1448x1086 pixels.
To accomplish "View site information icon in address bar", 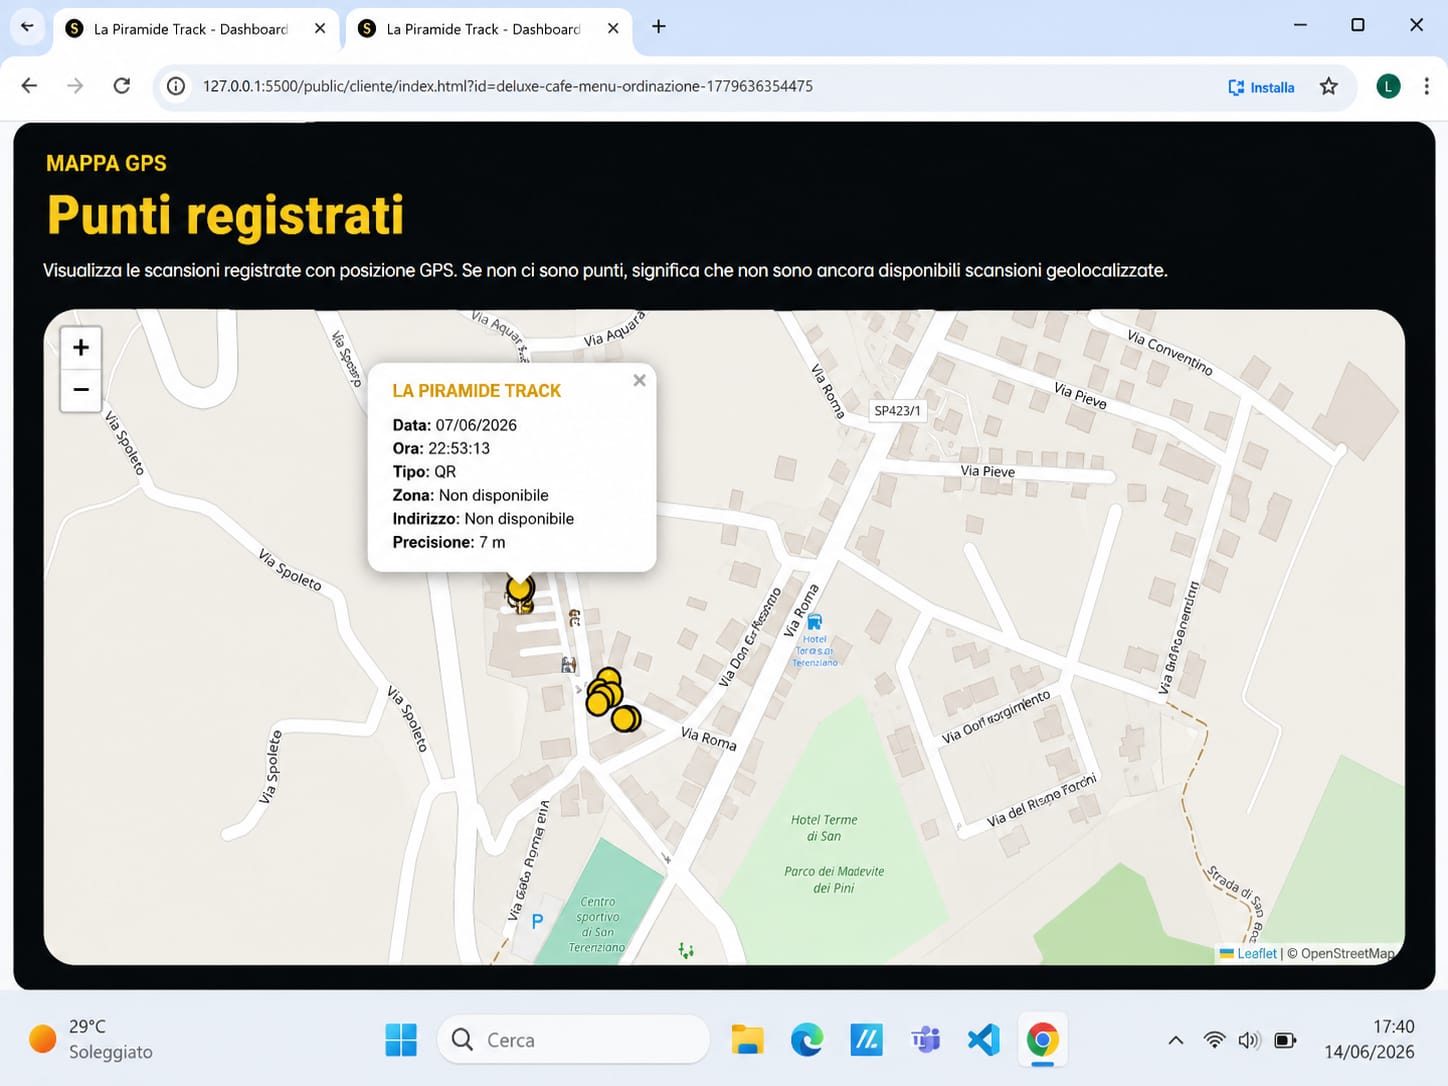I will (176, 86).
